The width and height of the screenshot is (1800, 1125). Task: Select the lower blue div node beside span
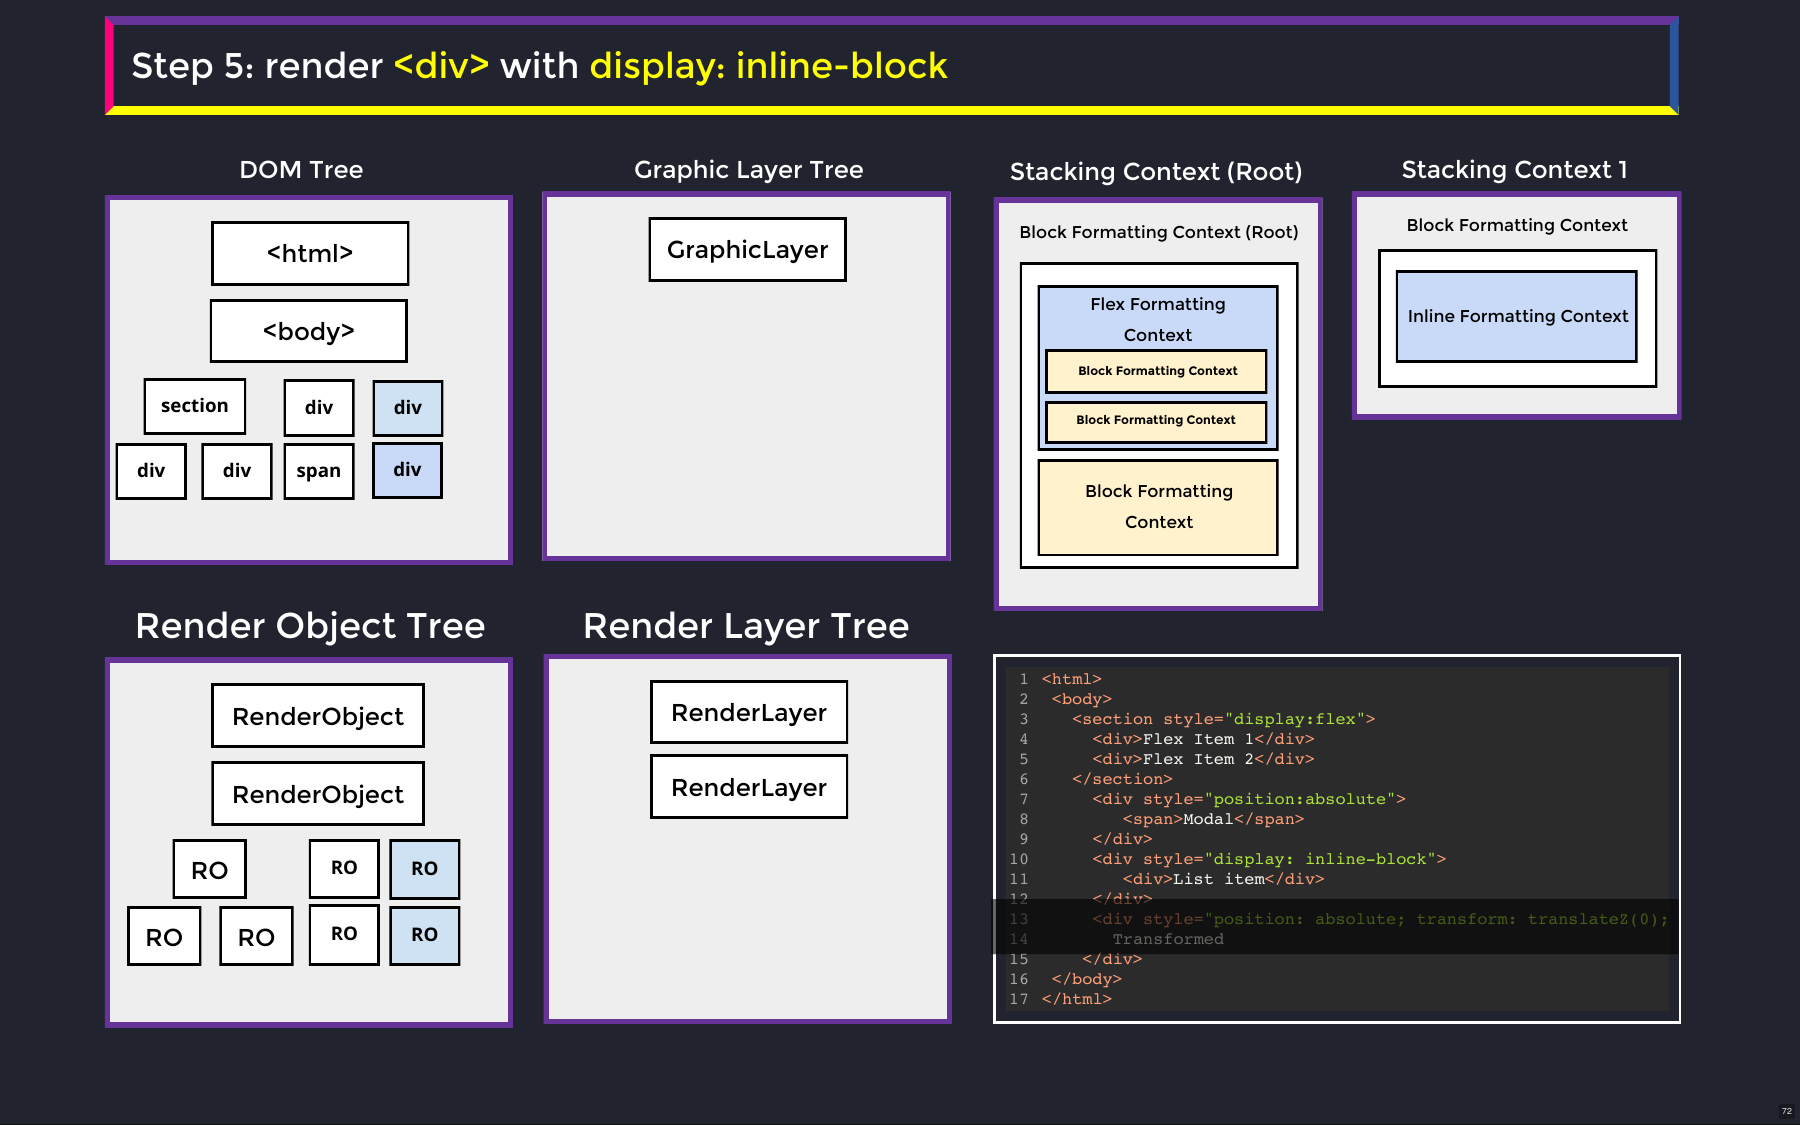(407, 470)
